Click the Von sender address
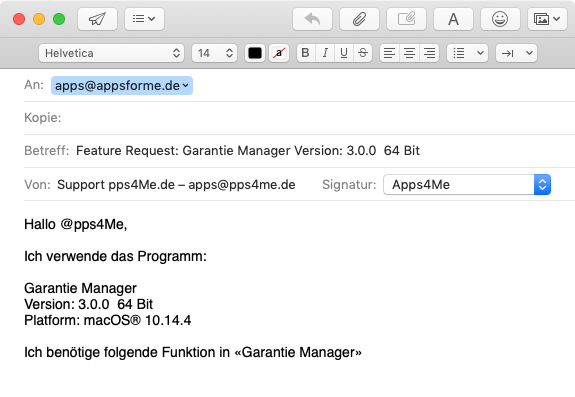Viewport: 575px width, 397px height. 176,184
